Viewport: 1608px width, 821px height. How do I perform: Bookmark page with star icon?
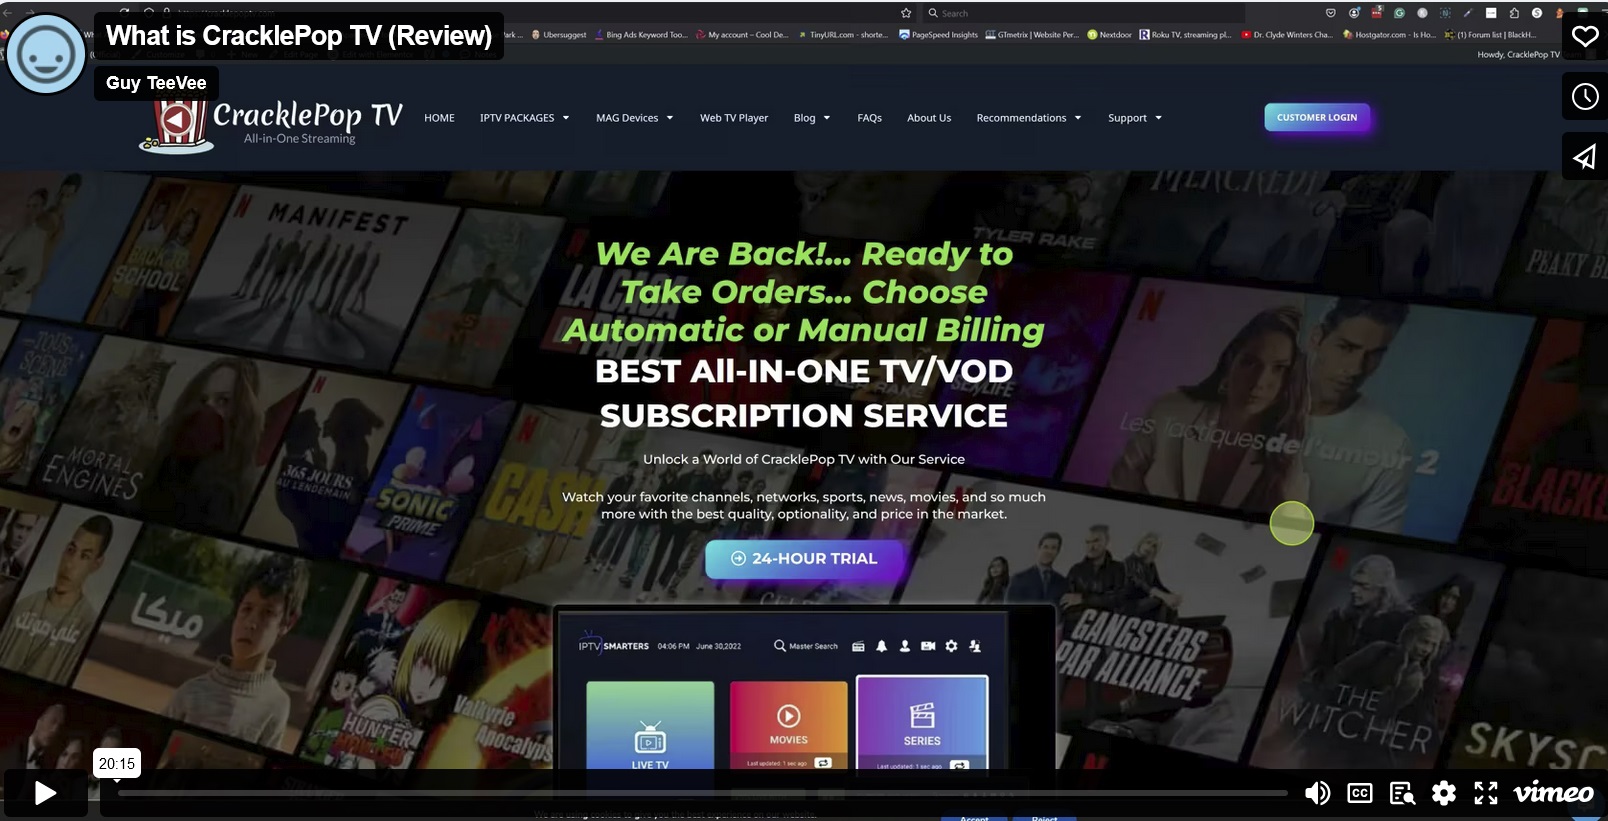tap(906, 13)
